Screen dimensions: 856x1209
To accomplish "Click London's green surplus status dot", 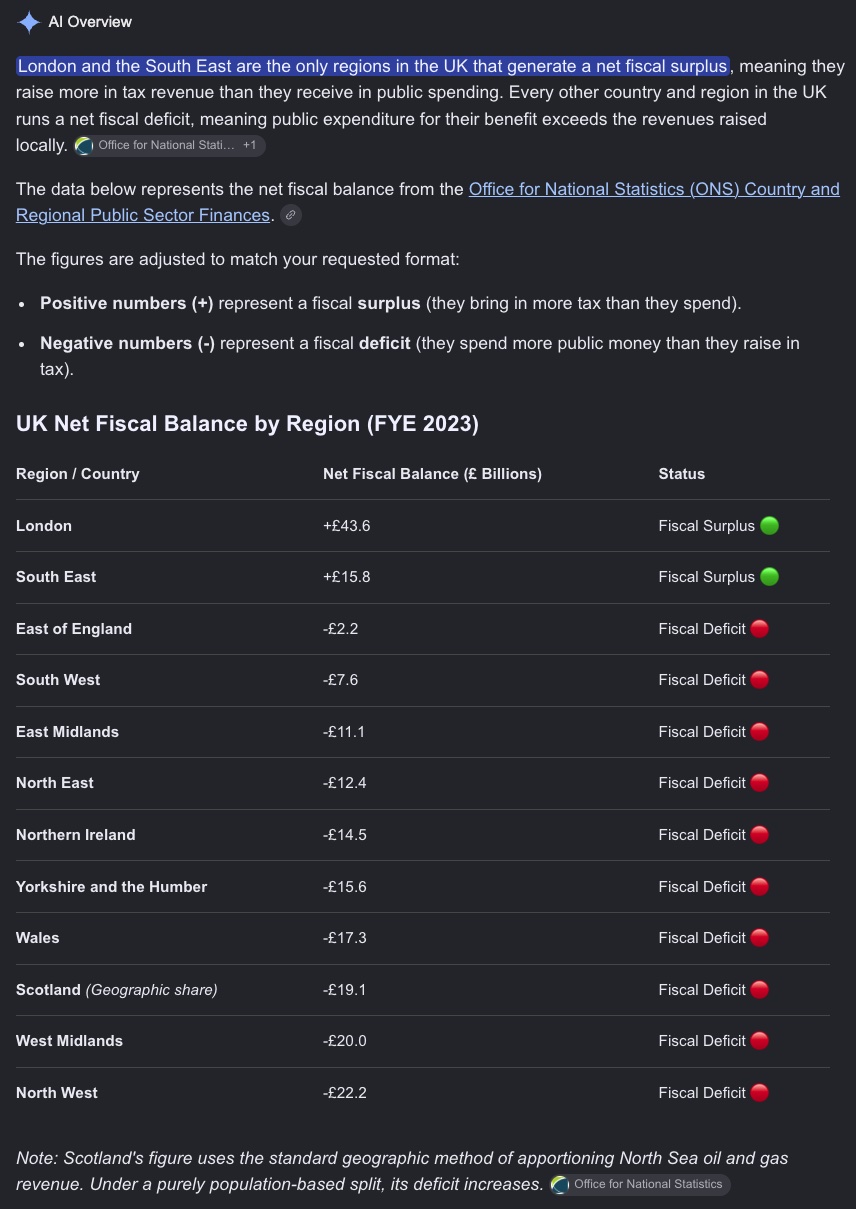I will point(769,526).
